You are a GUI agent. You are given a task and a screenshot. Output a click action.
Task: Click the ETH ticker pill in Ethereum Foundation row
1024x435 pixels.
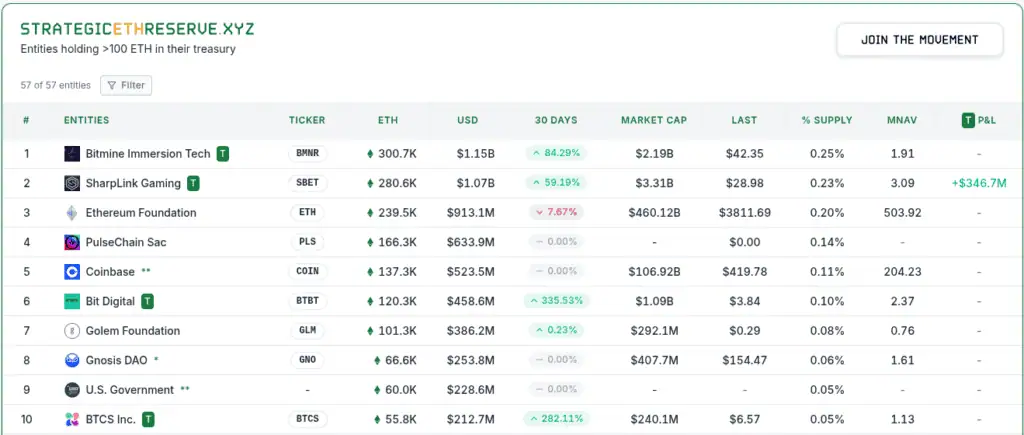point(308,212)
